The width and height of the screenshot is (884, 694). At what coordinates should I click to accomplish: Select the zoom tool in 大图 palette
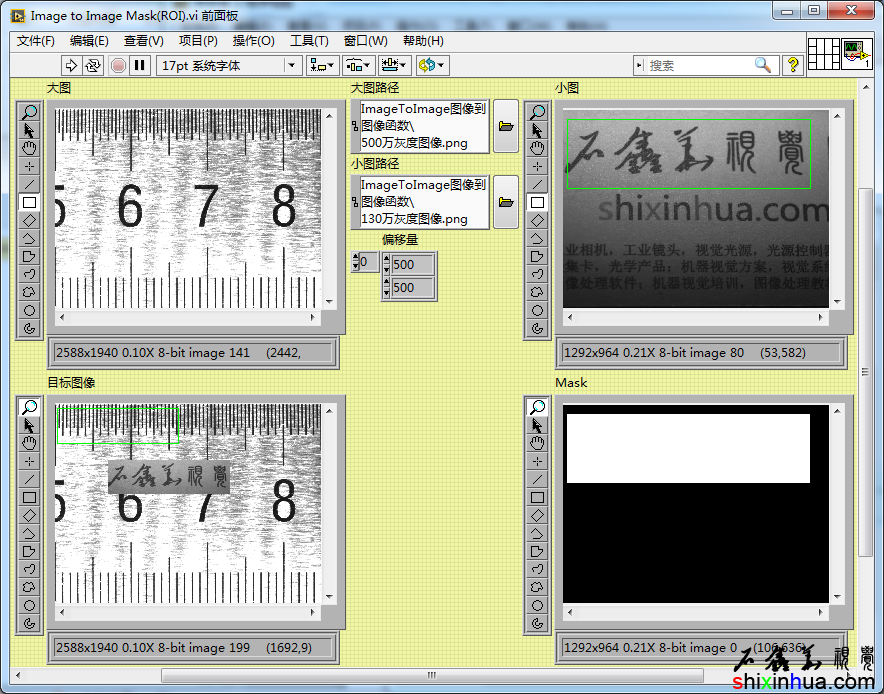click(30, 112)
